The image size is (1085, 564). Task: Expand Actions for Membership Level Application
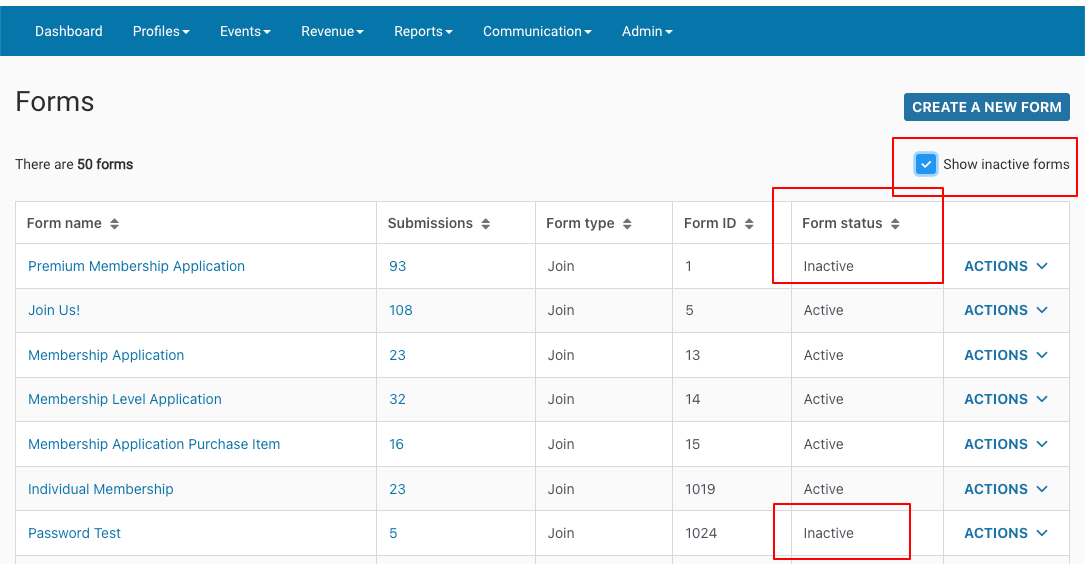click(1006, 399)
